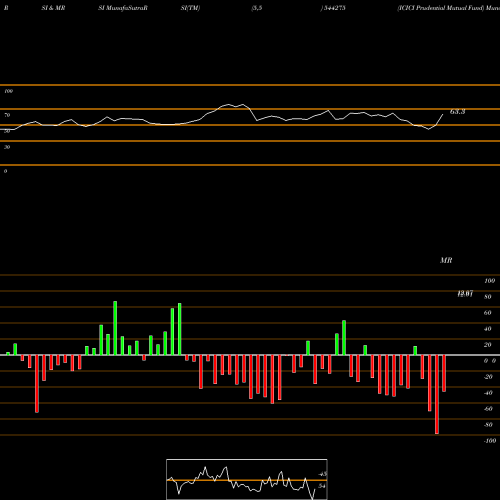The height and width of the screenshot is (500, 500).
Task: Click the 100 axis label in RSI panel
Action: (x=8, y=91)
